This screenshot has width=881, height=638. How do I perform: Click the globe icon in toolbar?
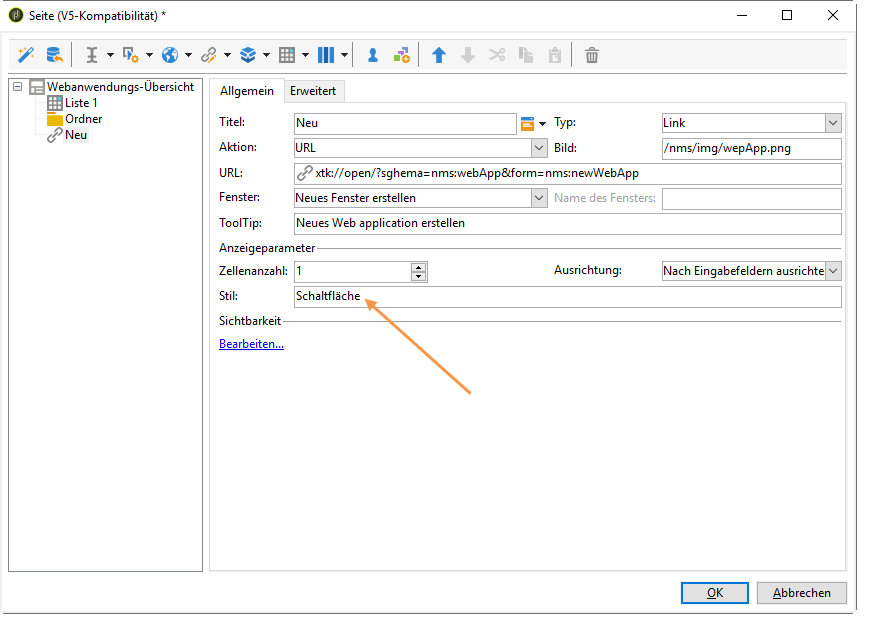pyautogui.click(x=170, y=55)
